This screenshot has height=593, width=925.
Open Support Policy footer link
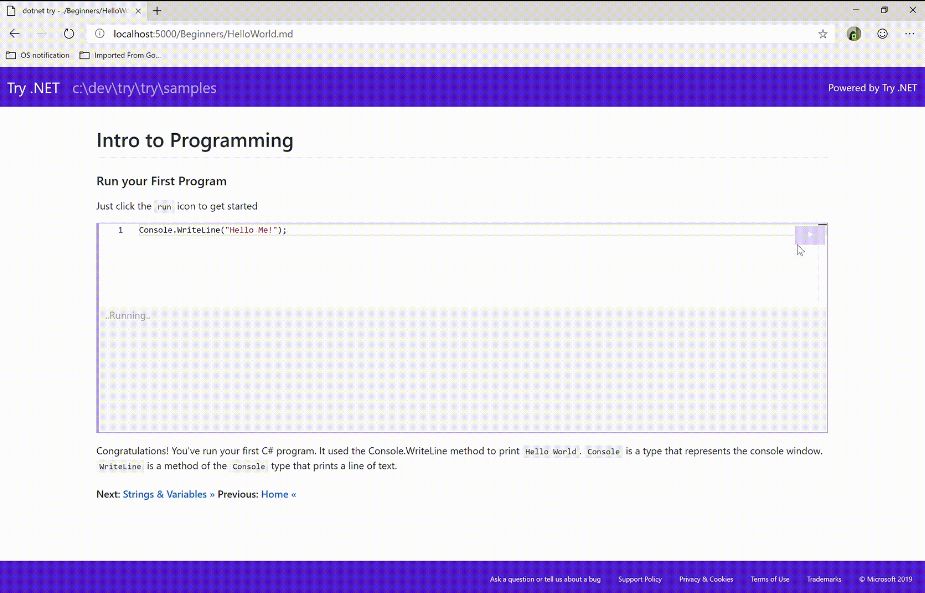pos(640,579)
